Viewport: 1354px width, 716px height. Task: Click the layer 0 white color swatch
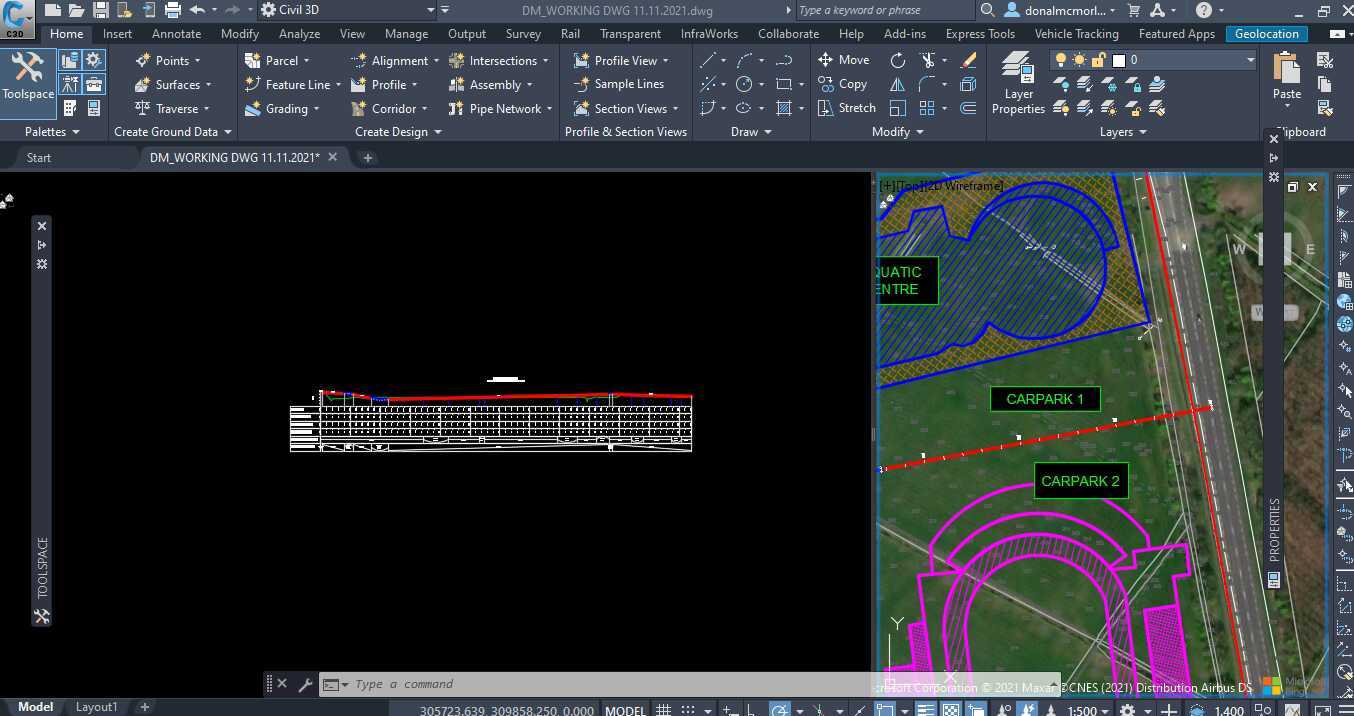point(1119,60)
